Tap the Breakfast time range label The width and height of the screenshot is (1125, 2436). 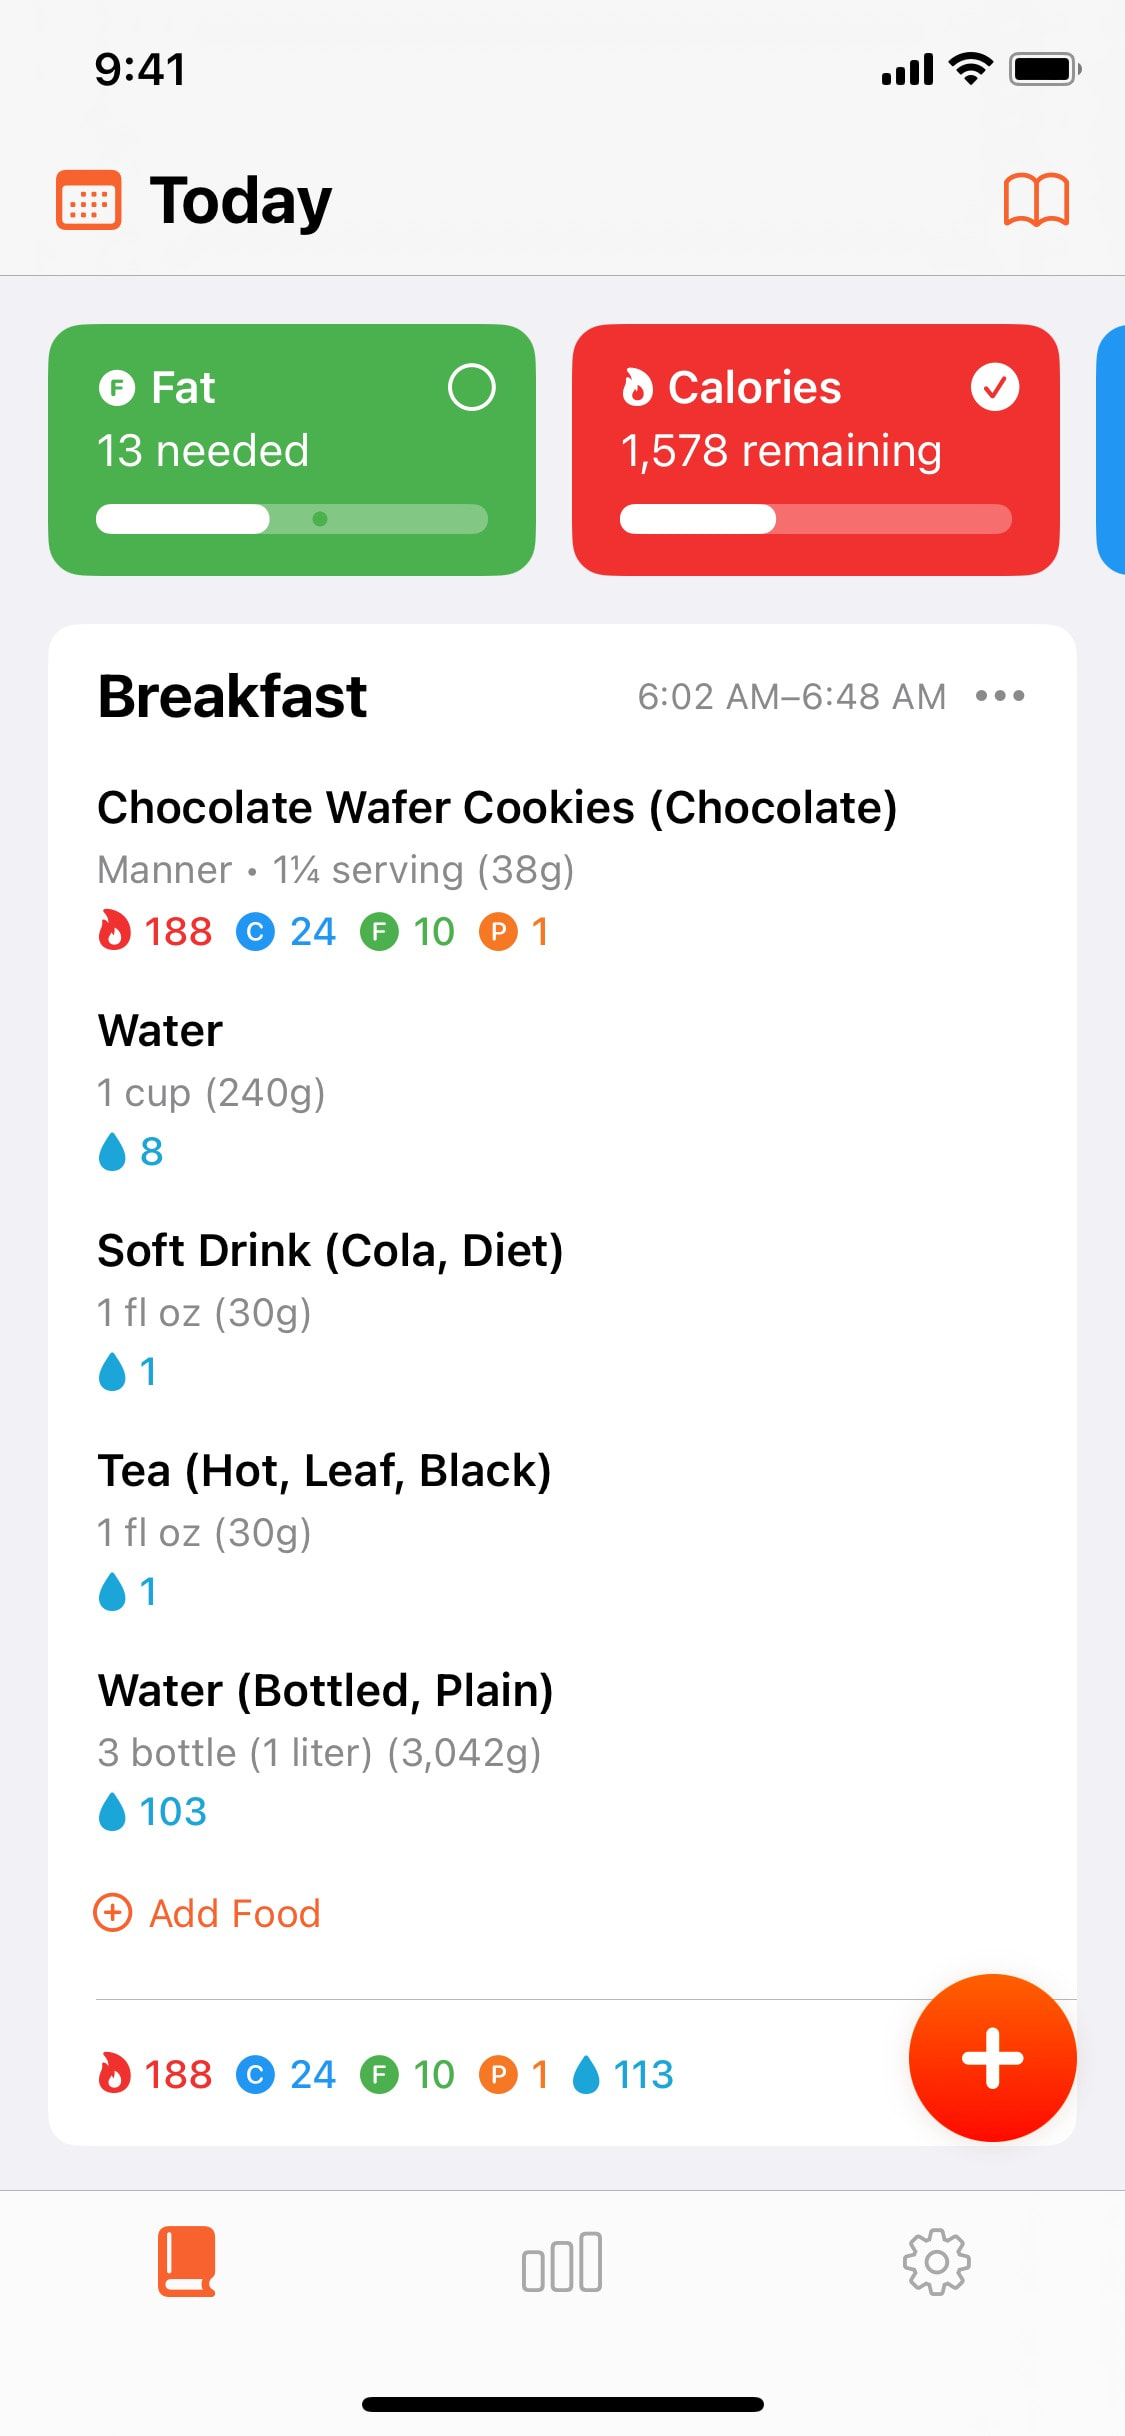pos(792,697)
